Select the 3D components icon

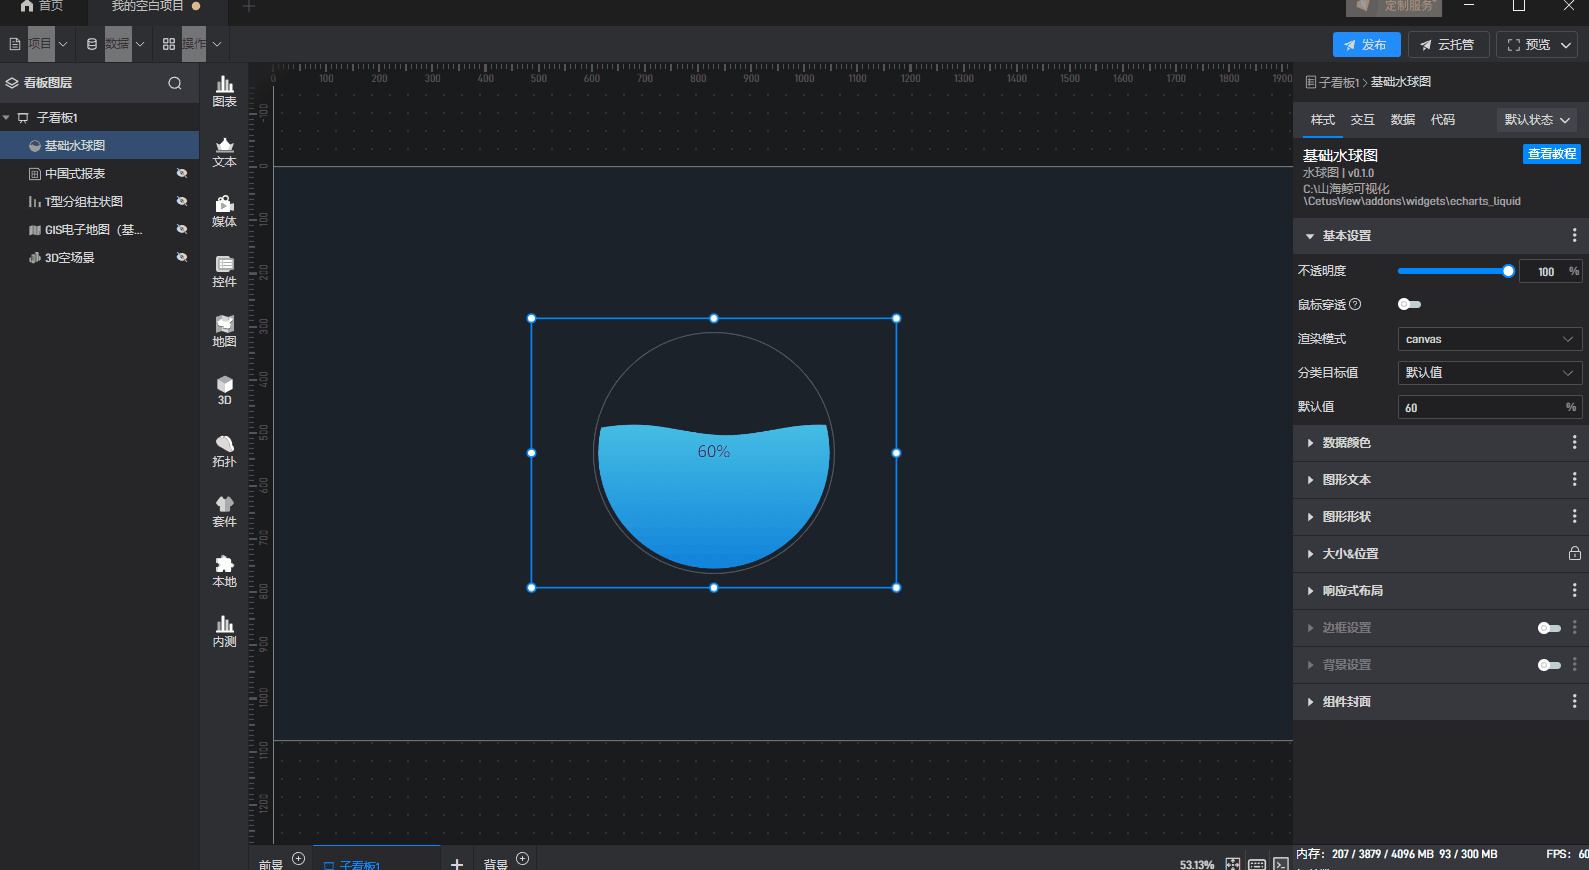(x=225, y=390)
